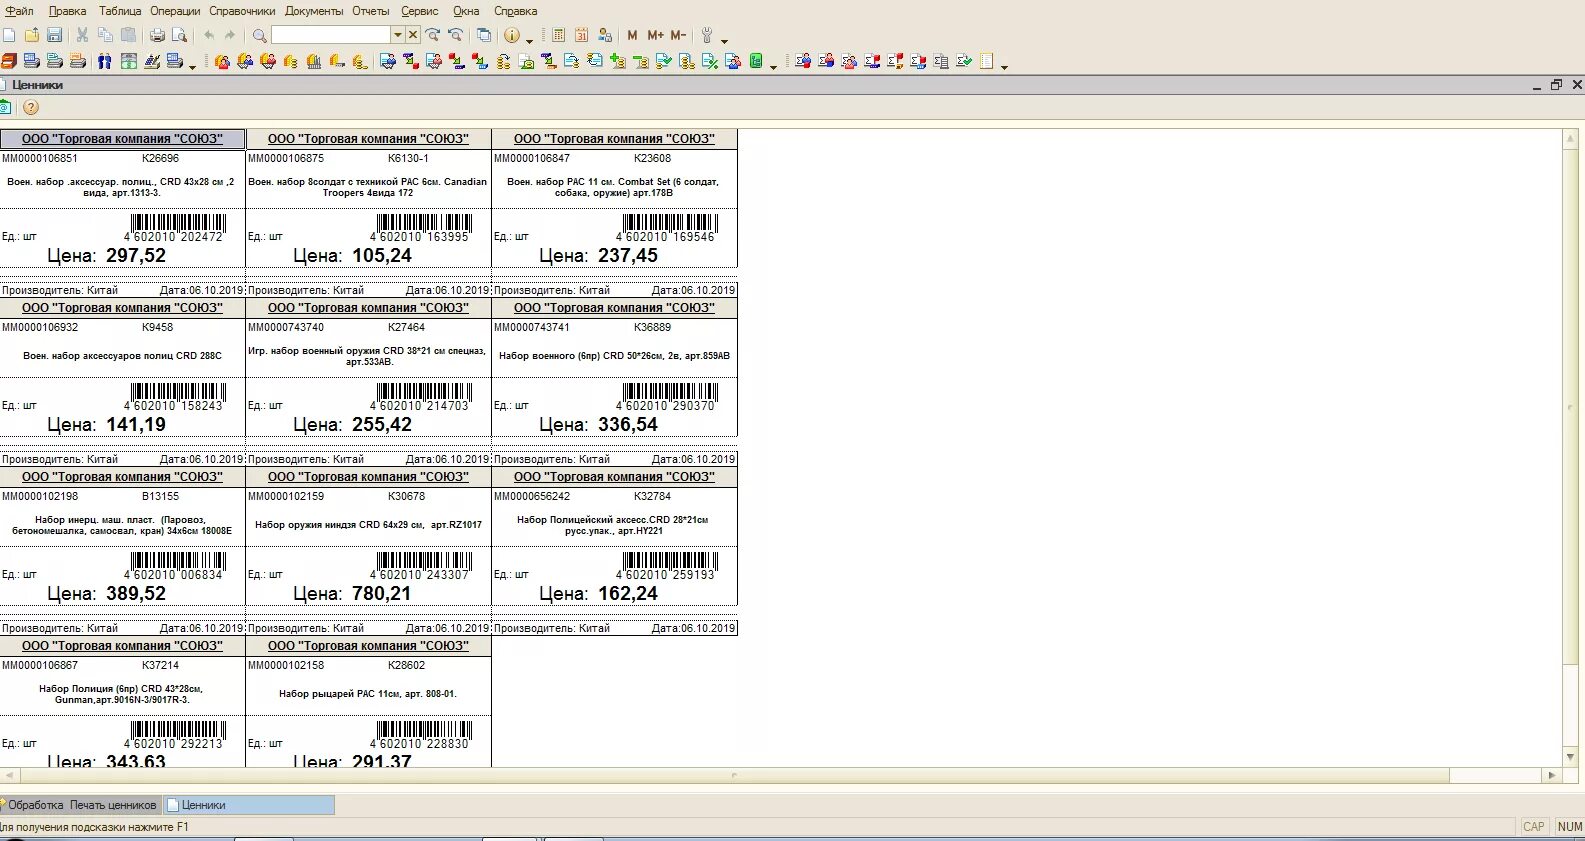Click the M memory button
This screenshot has height=841, width=1585.
pyautogui.click(x=632, y=35)
